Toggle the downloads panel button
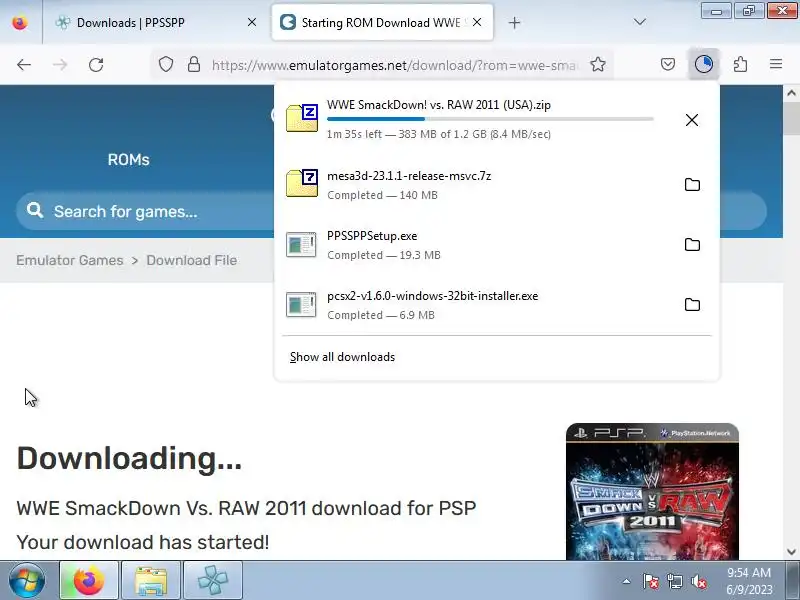The height and width of the screenshot is (600, 800). [704, 65]
